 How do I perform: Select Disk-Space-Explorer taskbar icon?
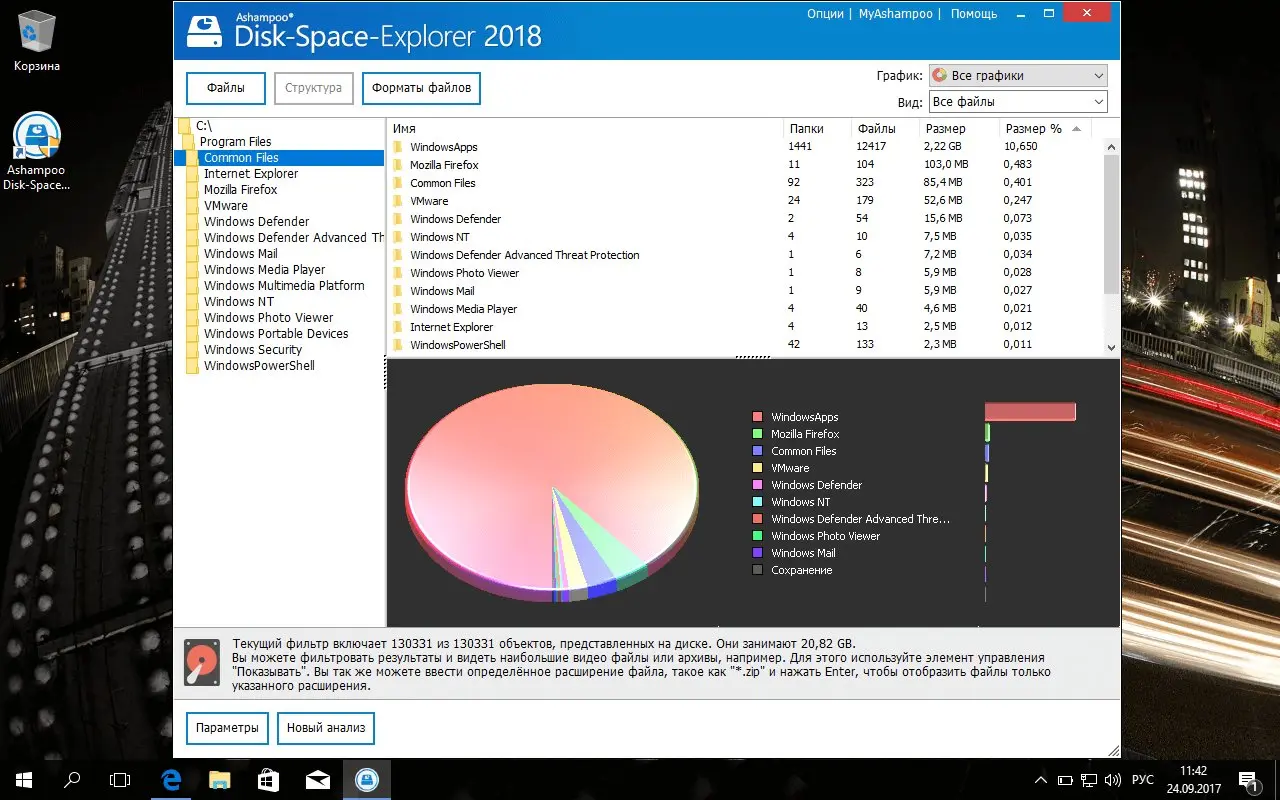pos(367,780)
